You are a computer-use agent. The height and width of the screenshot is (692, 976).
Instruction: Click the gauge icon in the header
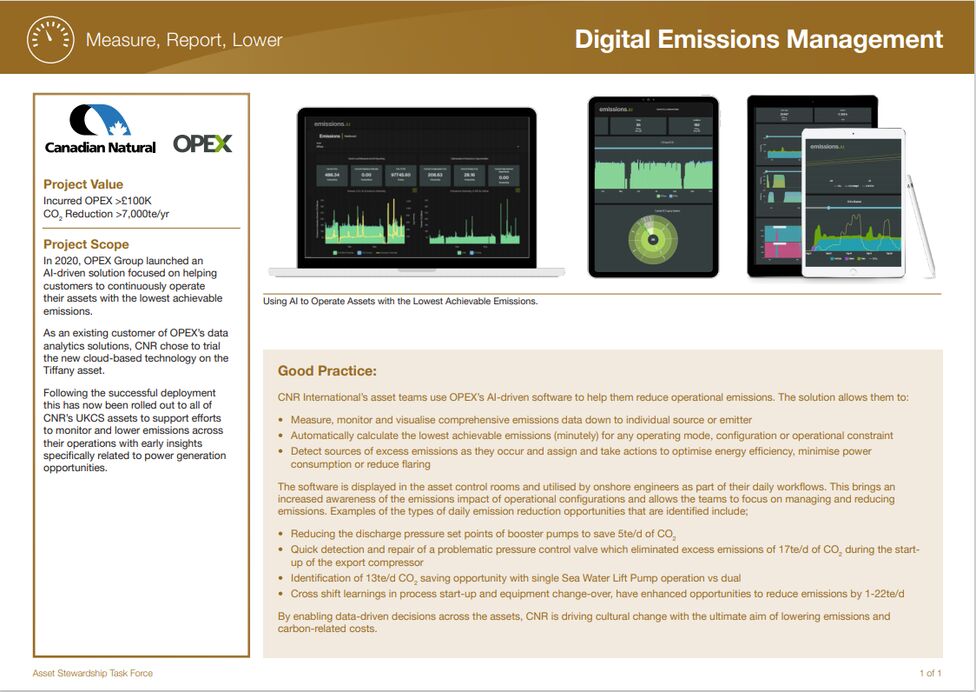point(50,40)
